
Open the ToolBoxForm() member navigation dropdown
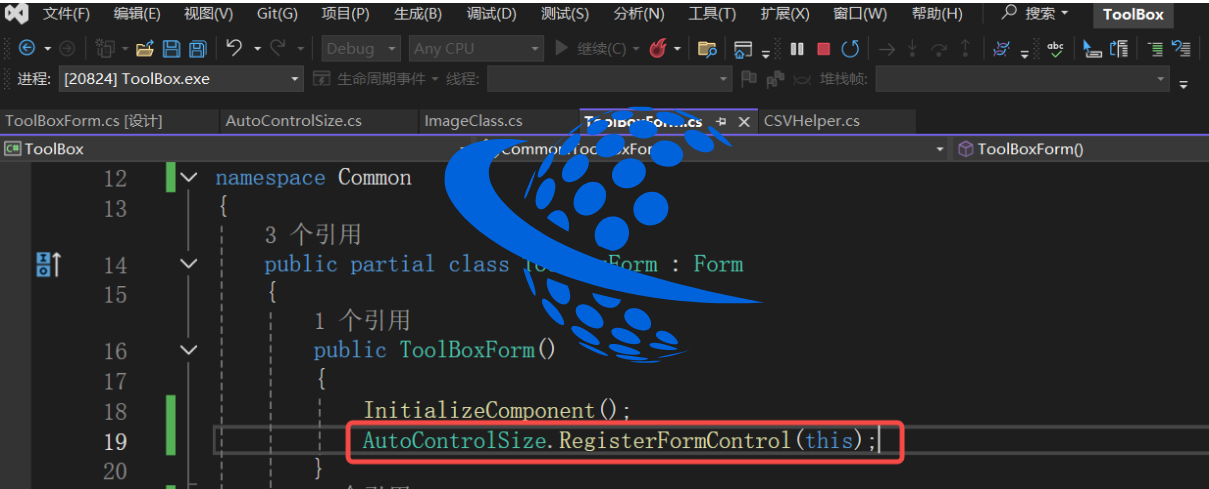1080,149
